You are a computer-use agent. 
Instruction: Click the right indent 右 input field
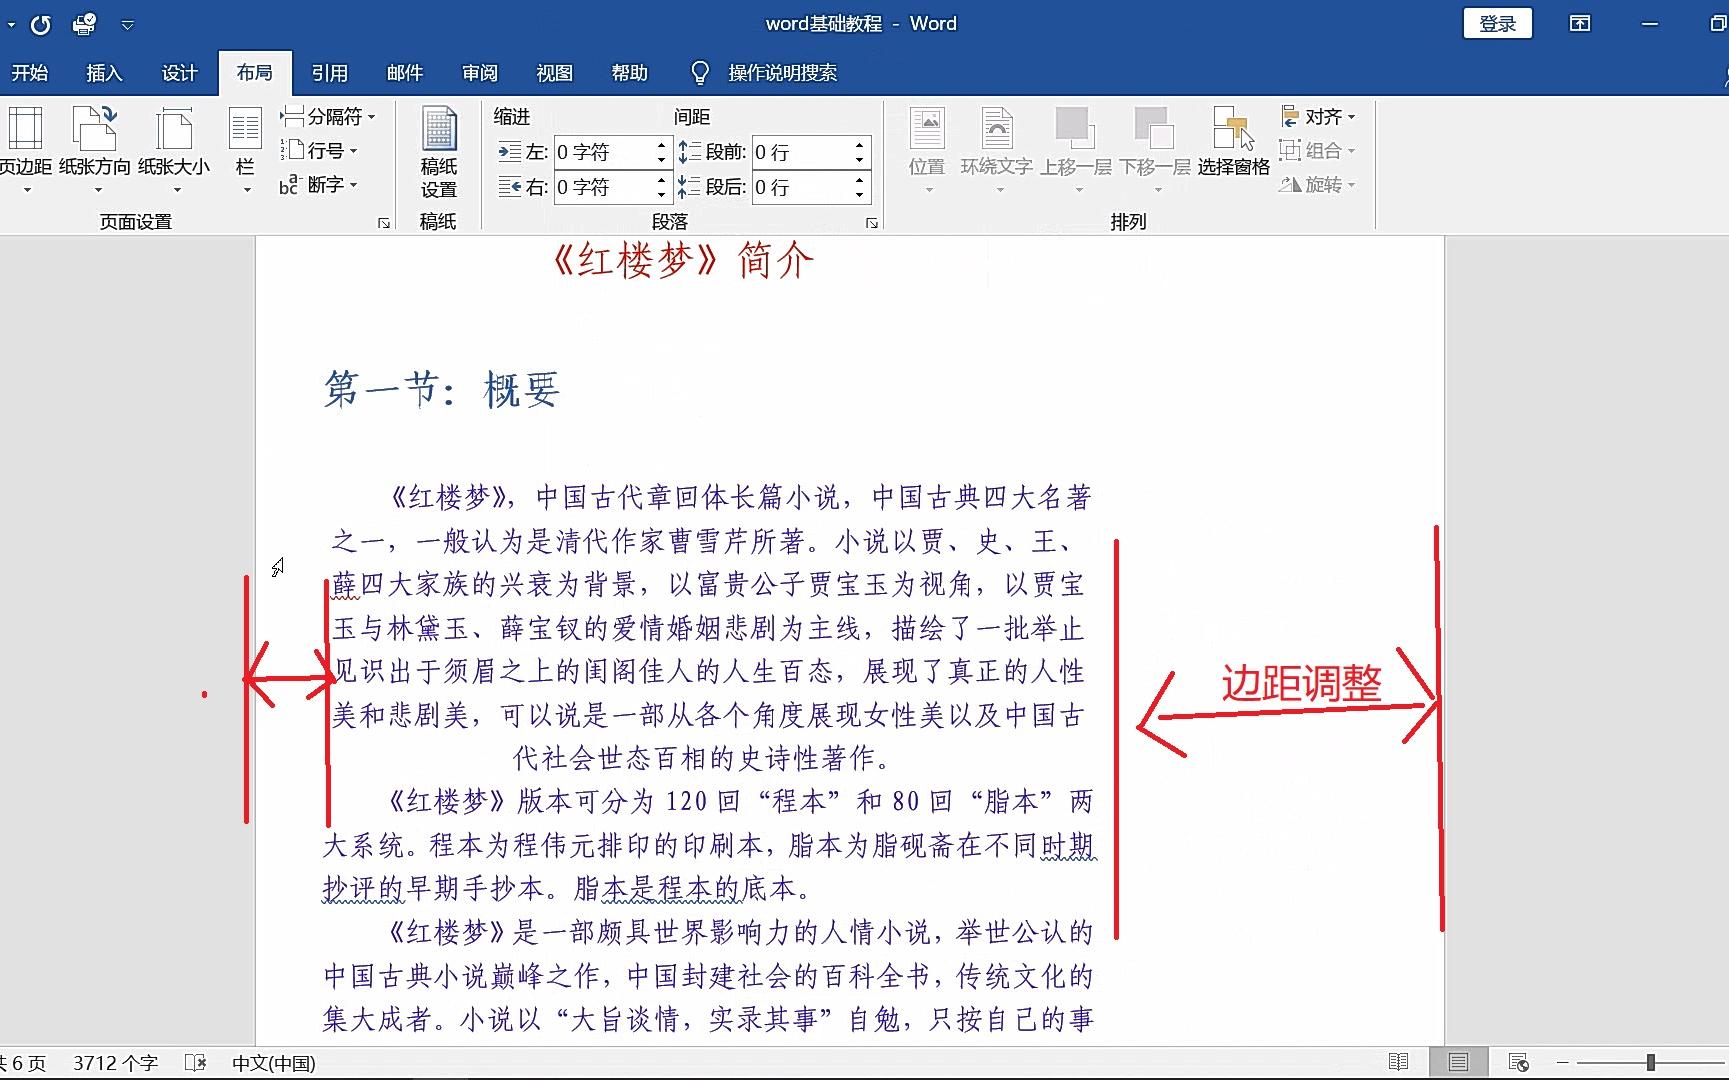click(603, 187)
